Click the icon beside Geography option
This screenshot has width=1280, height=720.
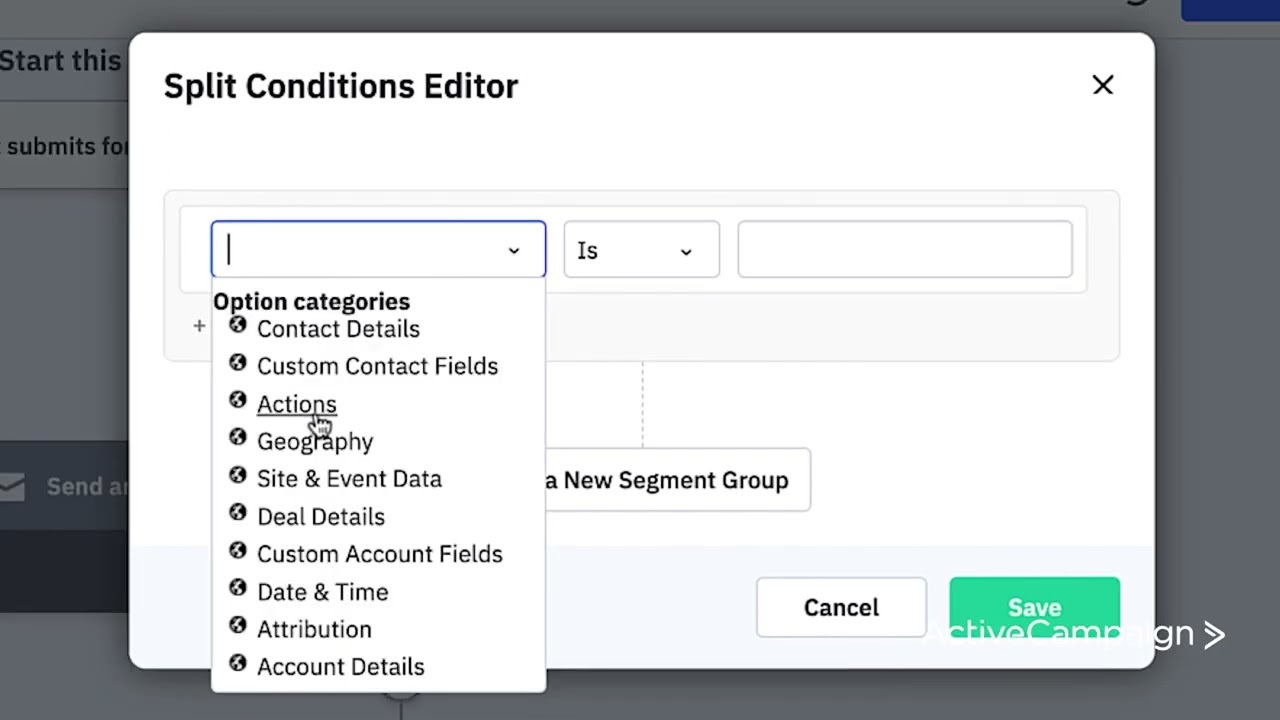tap(238, 438)
